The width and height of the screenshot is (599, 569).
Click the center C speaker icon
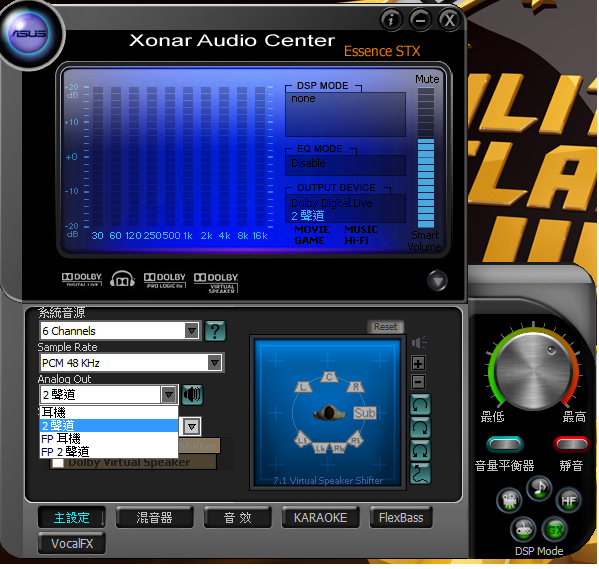[329, 377]
